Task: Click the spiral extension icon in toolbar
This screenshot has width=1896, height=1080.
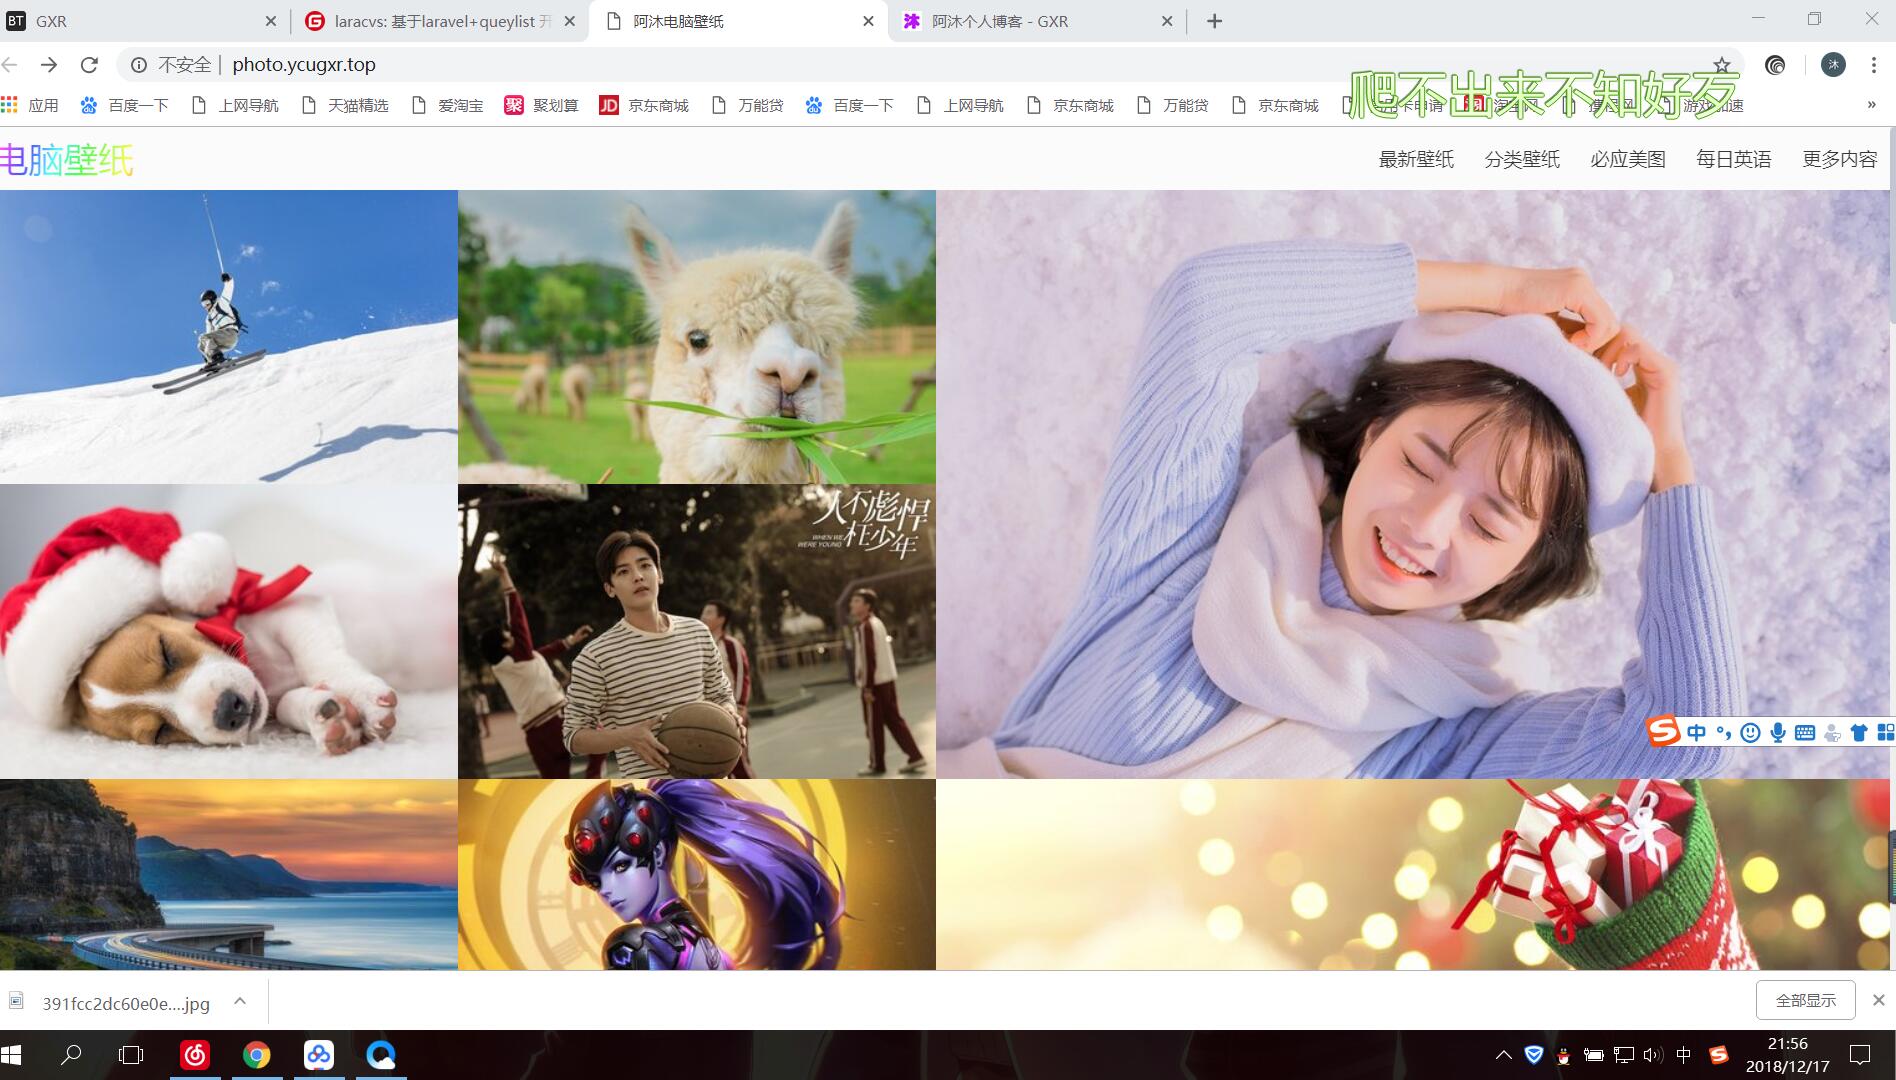Action: click(1776, 65)
